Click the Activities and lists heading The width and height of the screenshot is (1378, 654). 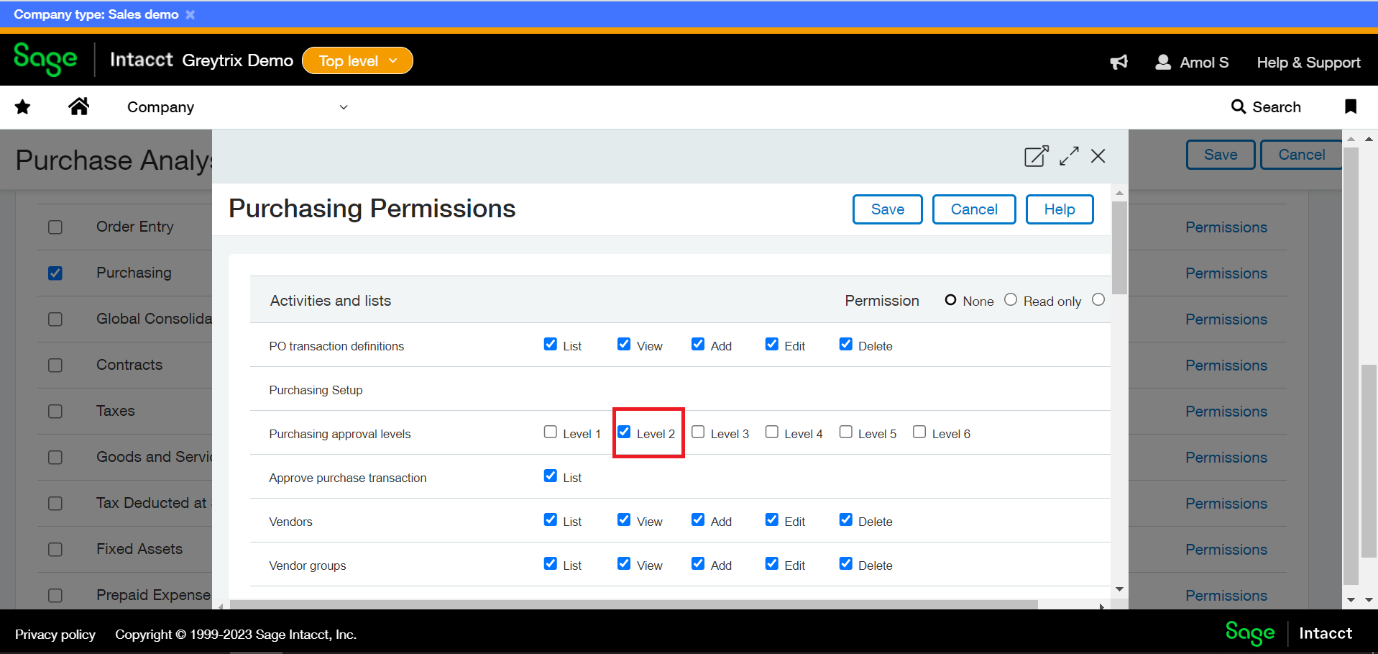pos(330,300)
